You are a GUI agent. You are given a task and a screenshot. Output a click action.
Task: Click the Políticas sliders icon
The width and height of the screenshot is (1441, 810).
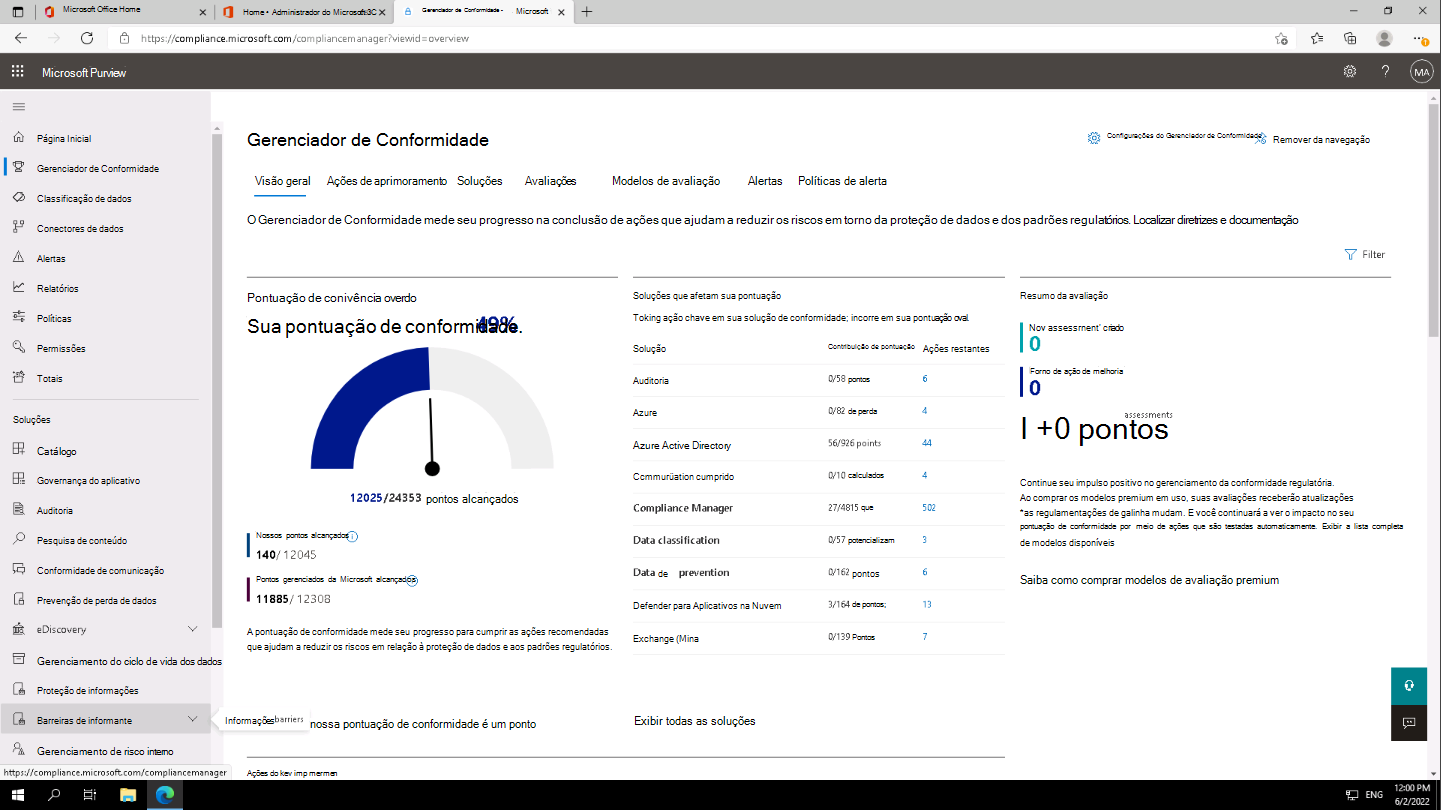pos(18,318)
